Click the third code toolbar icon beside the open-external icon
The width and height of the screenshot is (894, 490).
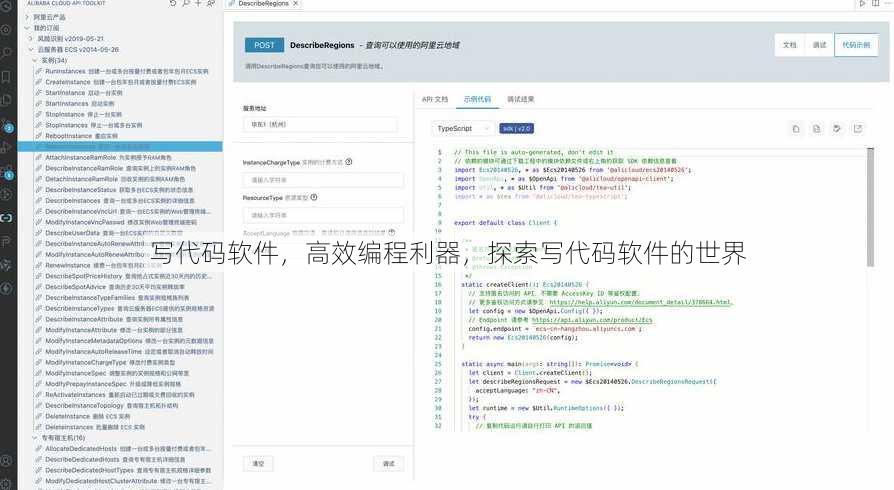[837, 129]
